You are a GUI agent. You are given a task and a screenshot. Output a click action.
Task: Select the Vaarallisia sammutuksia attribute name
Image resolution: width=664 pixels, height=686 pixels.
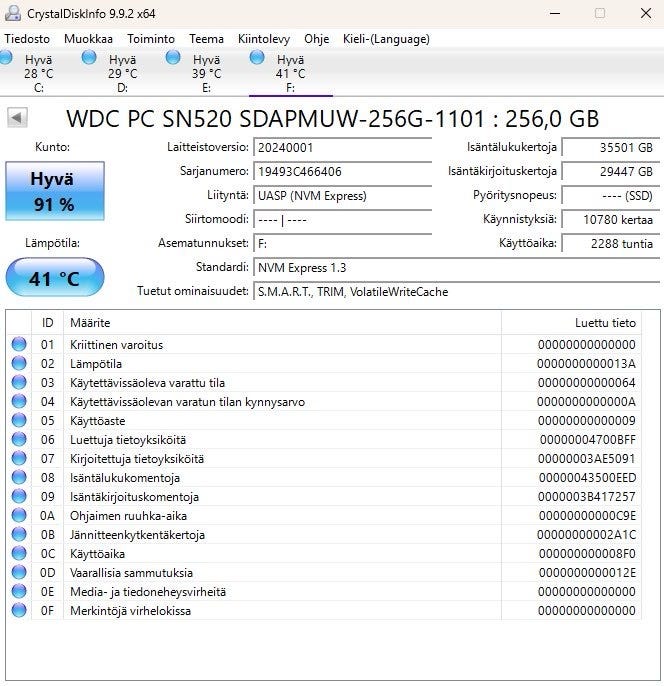pos(131,573)
